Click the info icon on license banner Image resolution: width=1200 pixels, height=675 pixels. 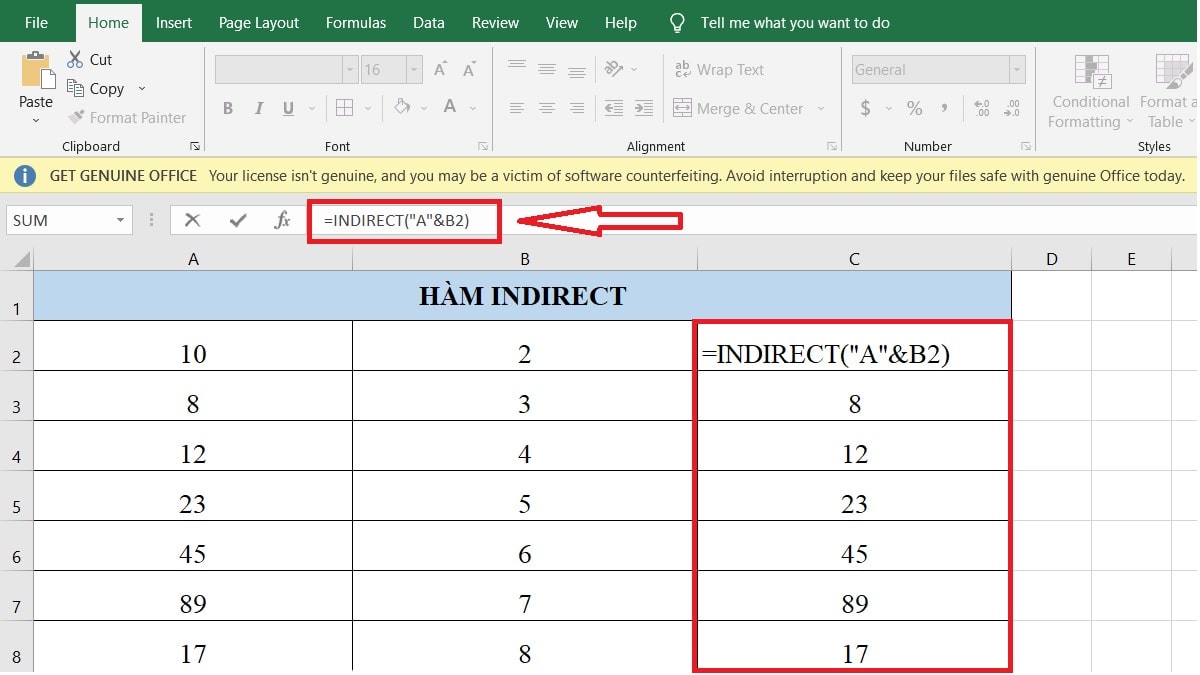click(25, 176)
